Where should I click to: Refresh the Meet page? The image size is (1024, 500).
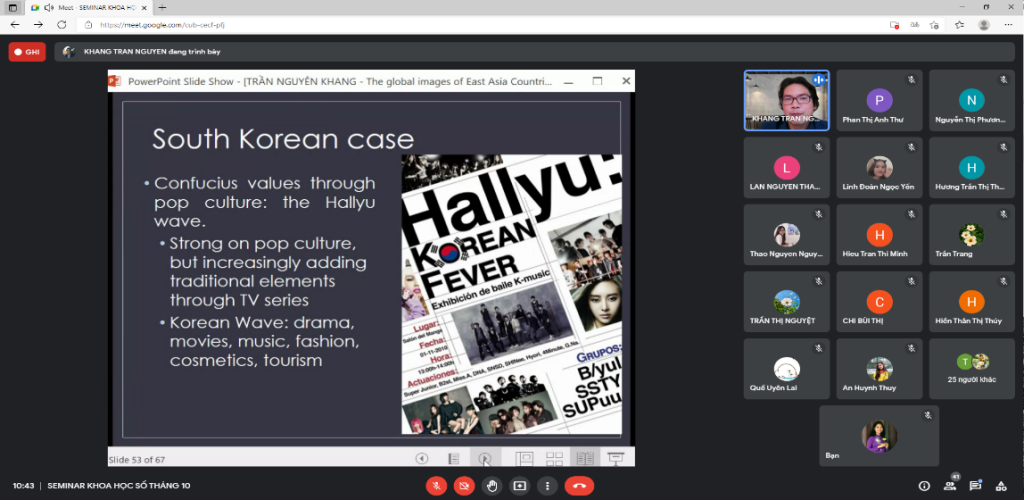tap(61, 25)
